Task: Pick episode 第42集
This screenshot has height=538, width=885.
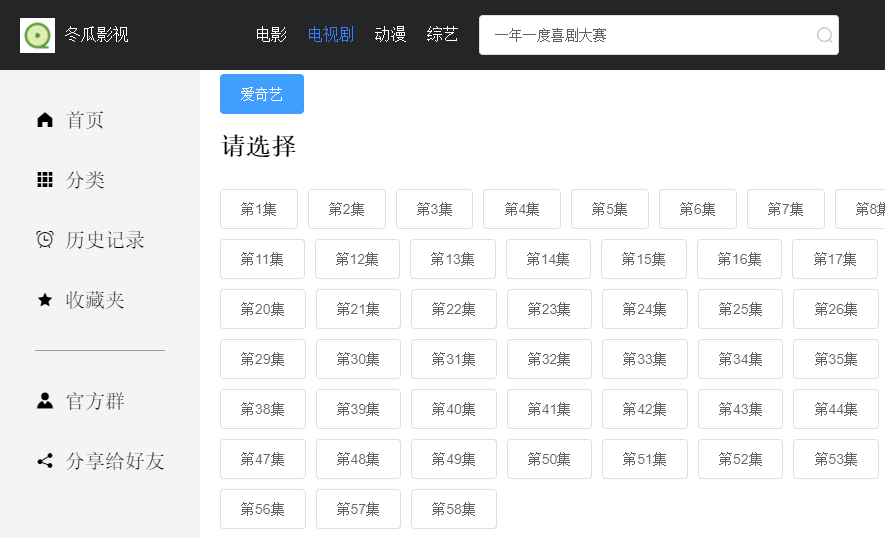Action: pos(644,409)
